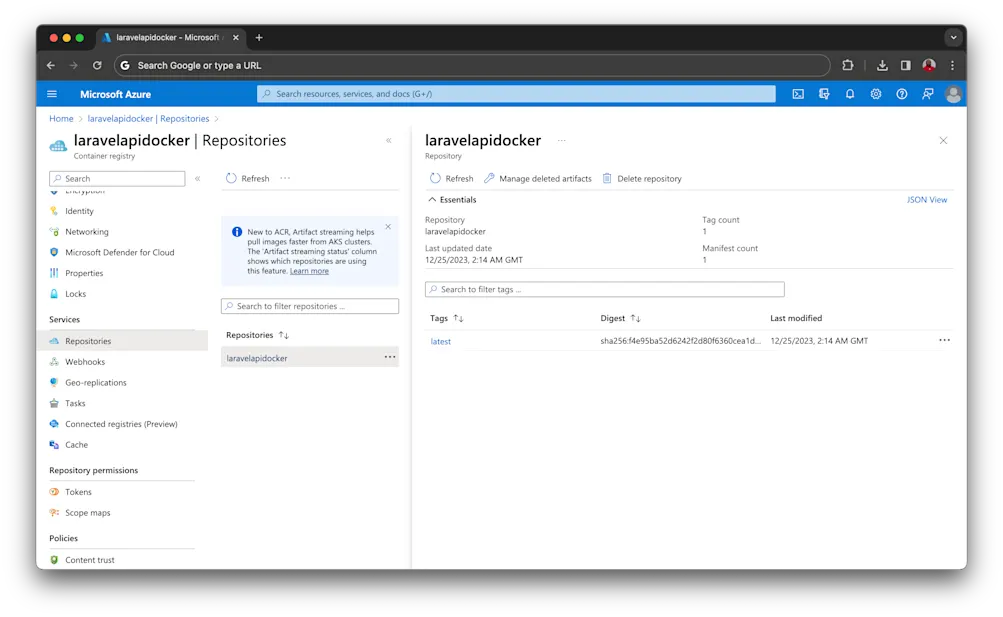Click the Azure global search bar
The image size is (1003, 617).
[x=516, y=94]
